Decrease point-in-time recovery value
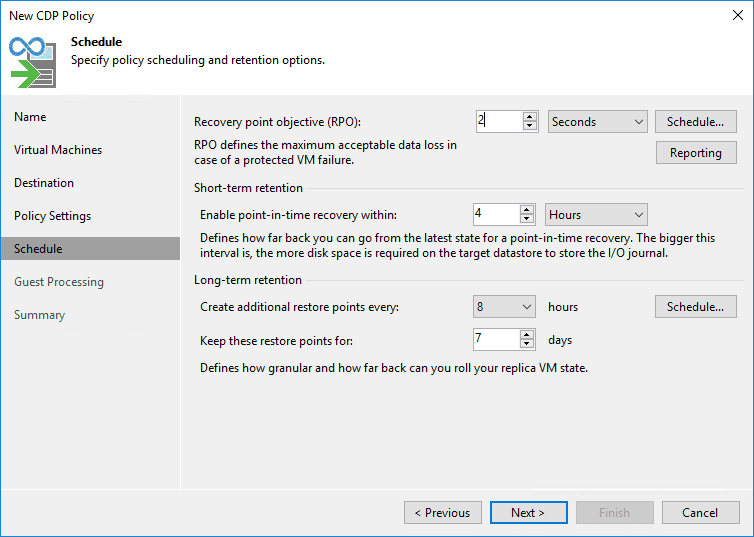The height and width of the screenshot is (537, 754). 526,219
